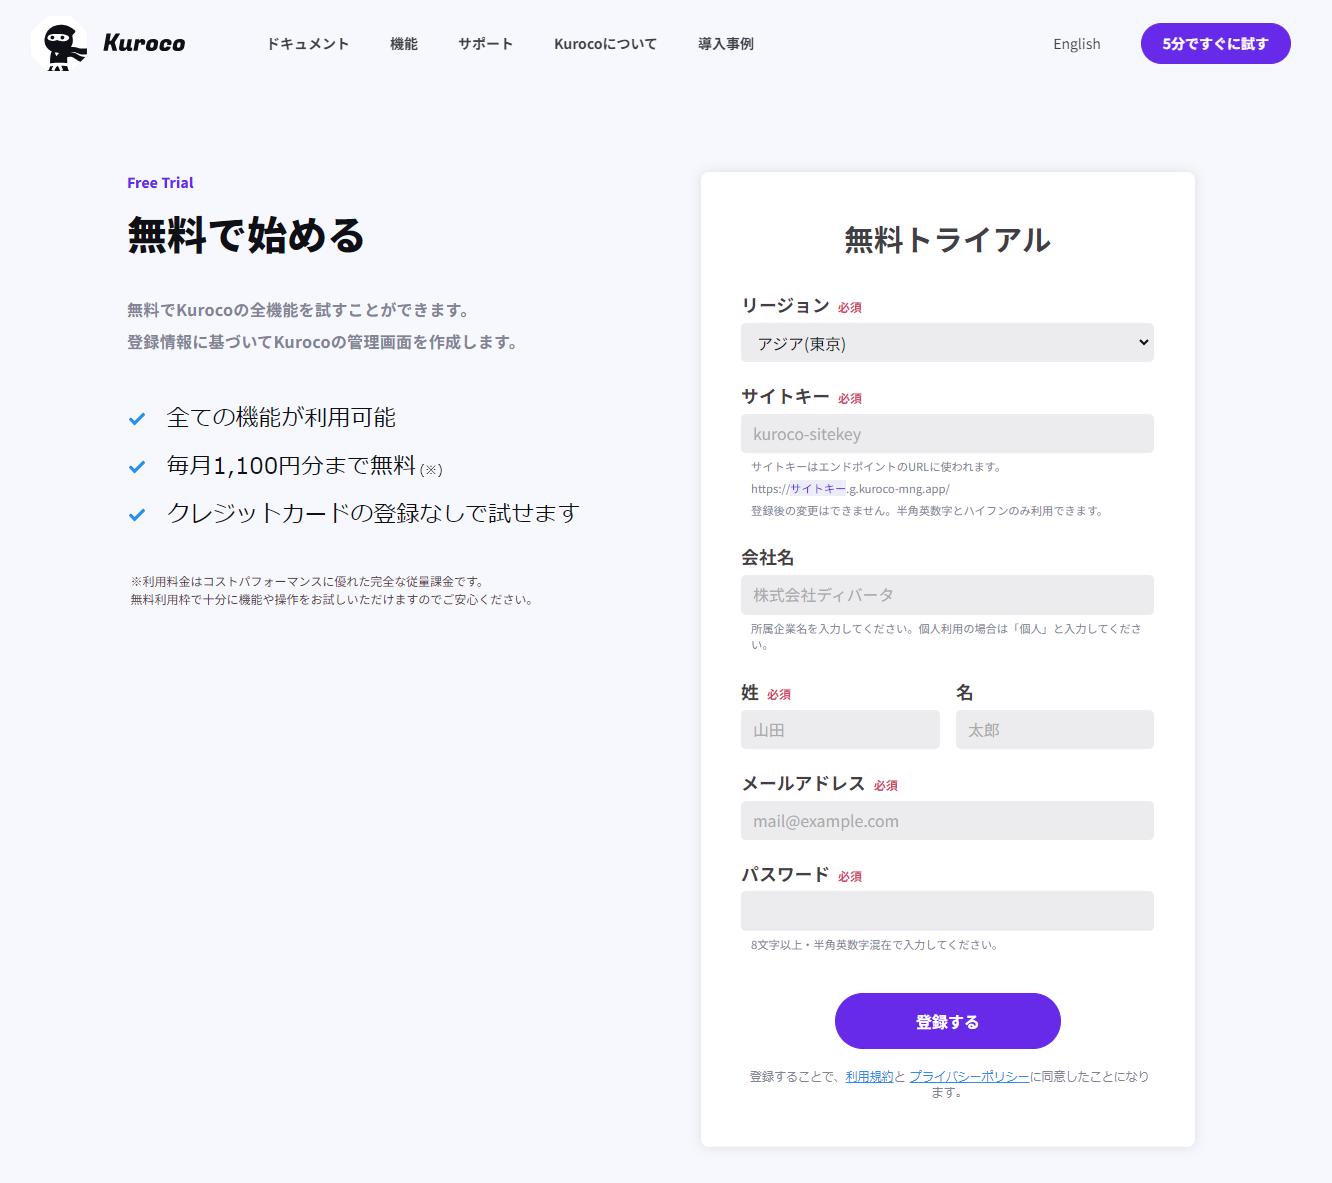Image resolution: width=1332 pixels, height=1183 pixels.
Task: Focus the パスワード input field
Action: [947, 911]
